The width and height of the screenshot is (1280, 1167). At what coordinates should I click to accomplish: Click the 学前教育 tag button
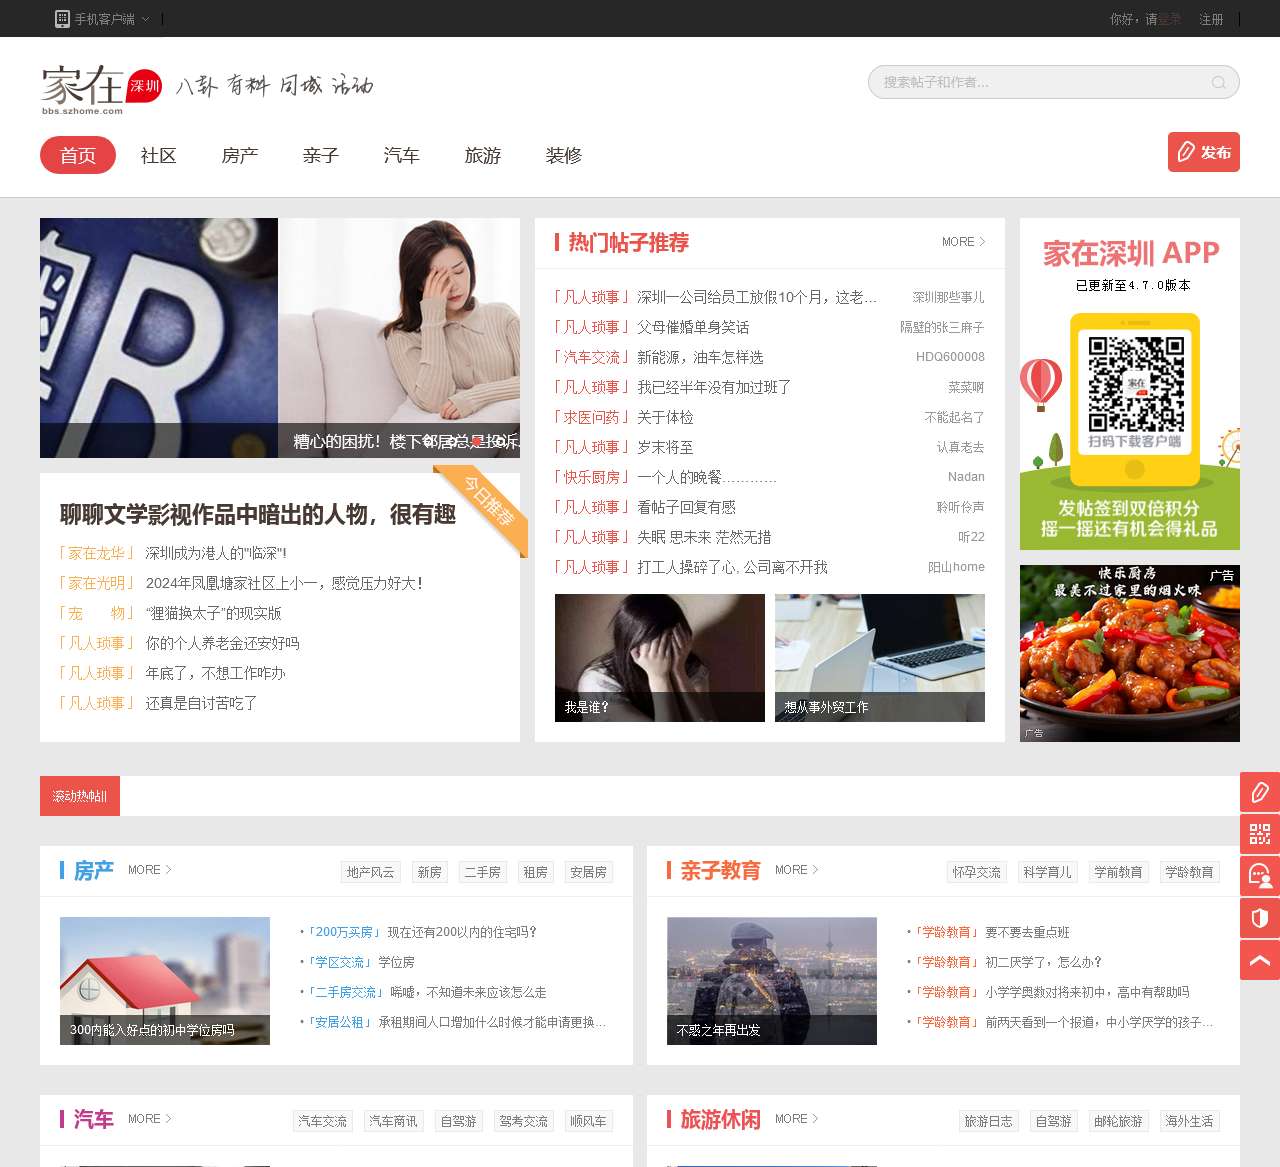click(x=1119, y=872)
